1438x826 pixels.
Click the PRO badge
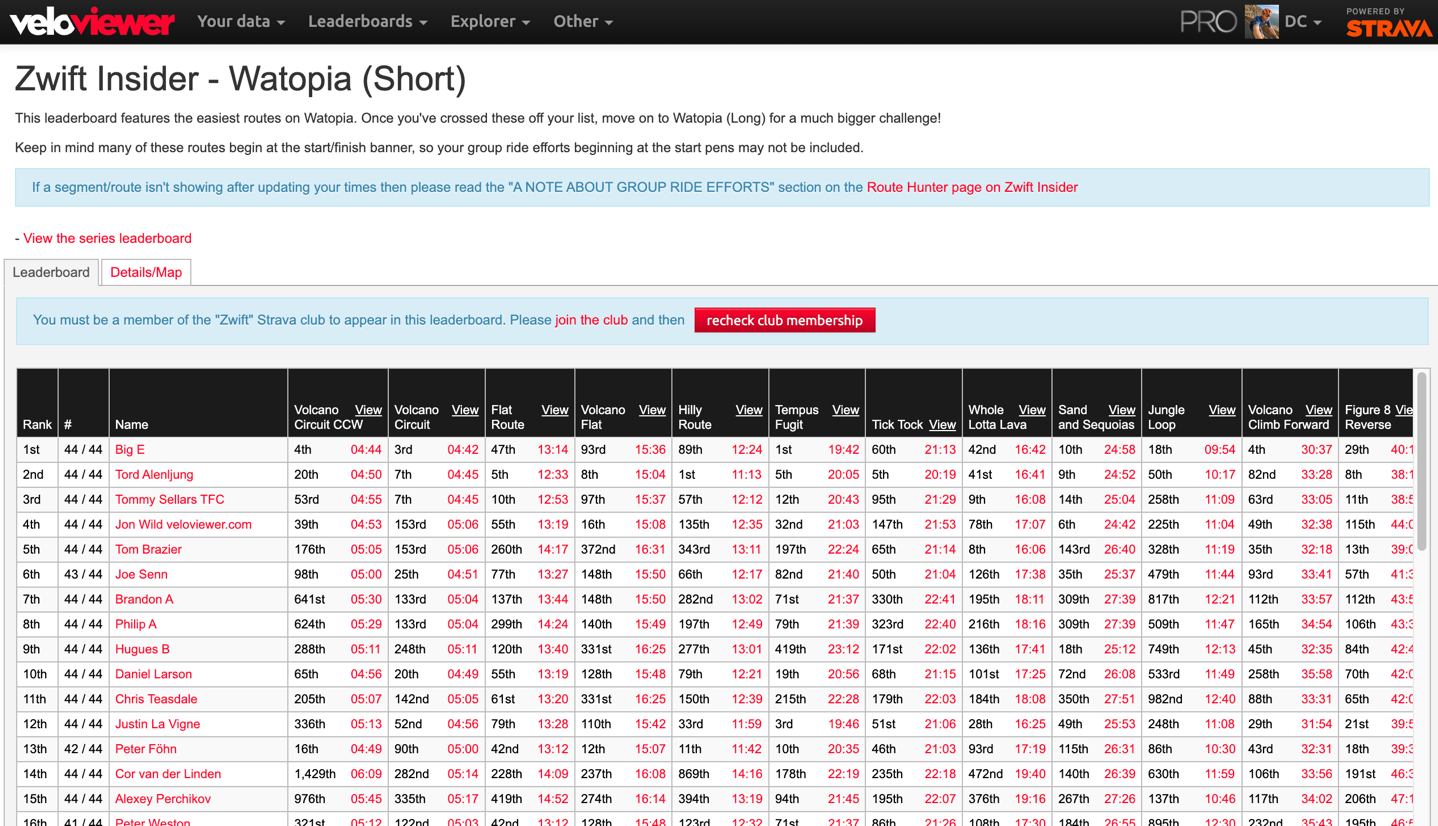pyautogui.click(x=1207, y=22)
